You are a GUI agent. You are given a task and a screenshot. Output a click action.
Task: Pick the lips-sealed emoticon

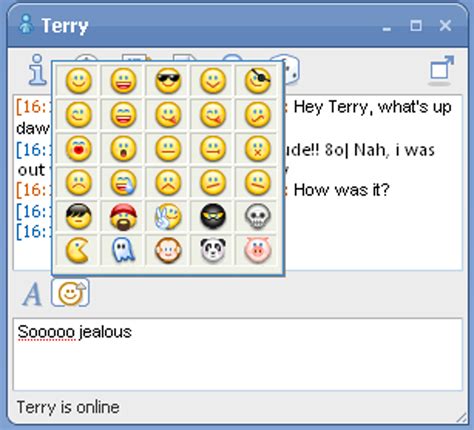pyautogui.click(x=213, y=149)
